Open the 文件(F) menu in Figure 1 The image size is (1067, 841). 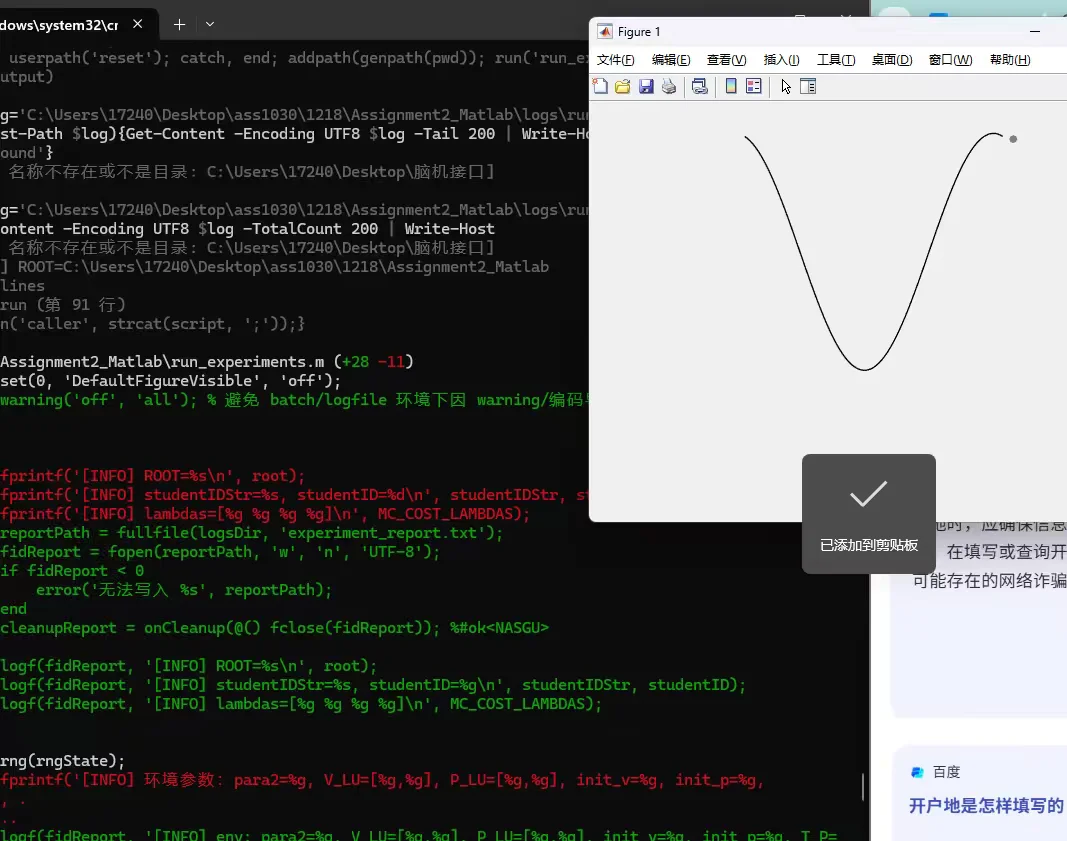[x=615, y=60]
